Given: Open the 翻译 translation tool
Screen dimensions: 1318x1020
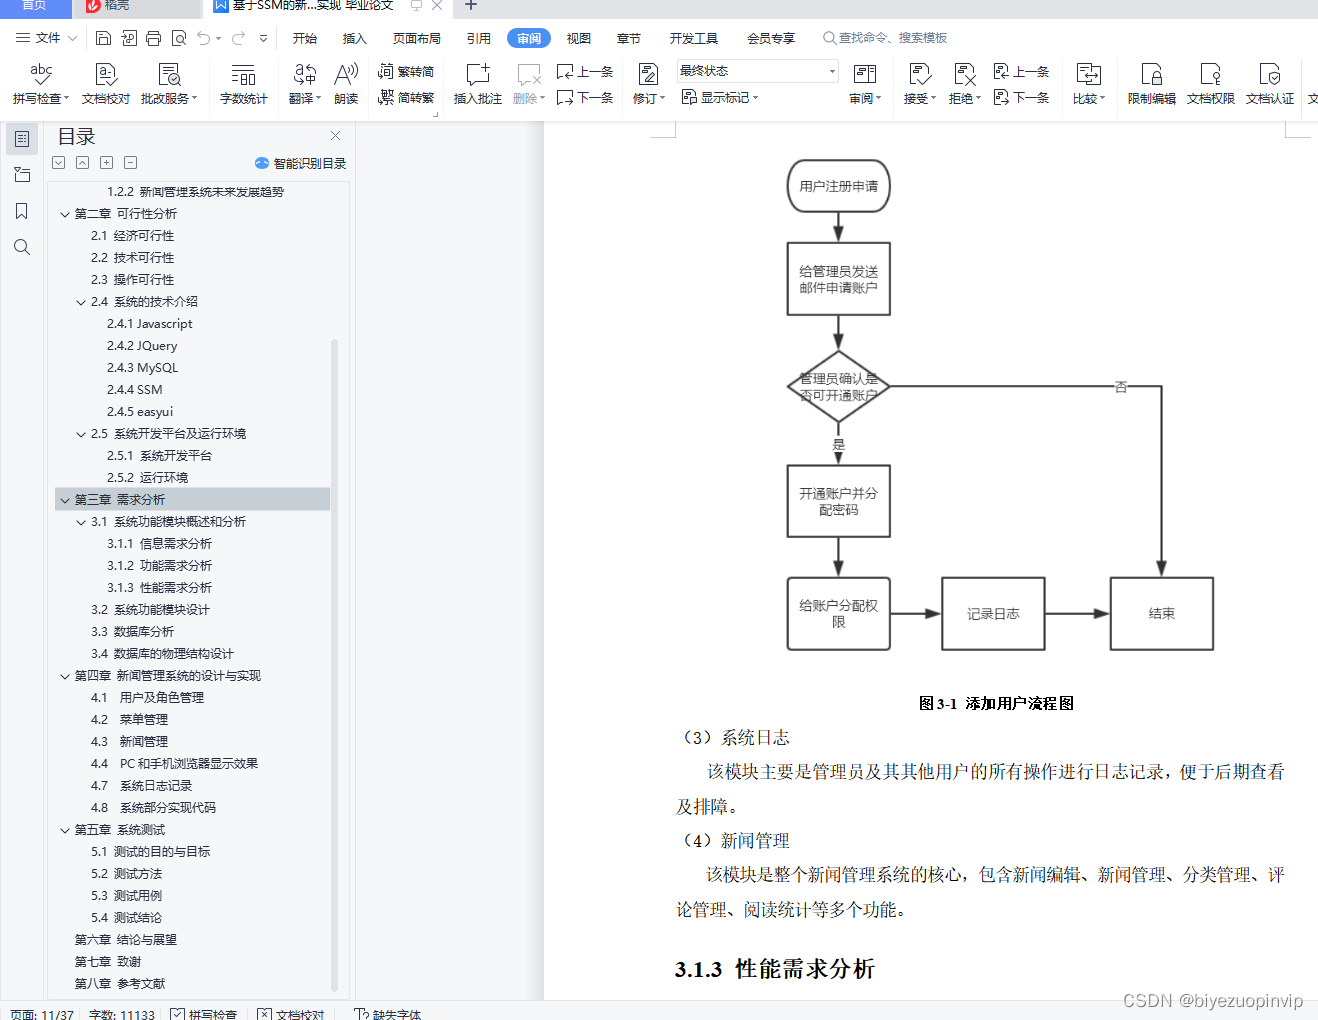Looking at the screenshot, I should click(303, 82).
